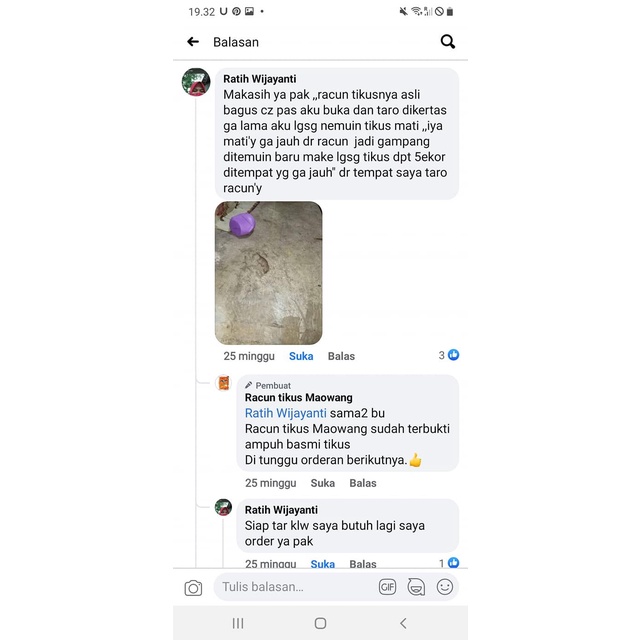View the 3 likes reaction icon
The height and width of the screenshot is (640, 640).
(x=453, y=355)
